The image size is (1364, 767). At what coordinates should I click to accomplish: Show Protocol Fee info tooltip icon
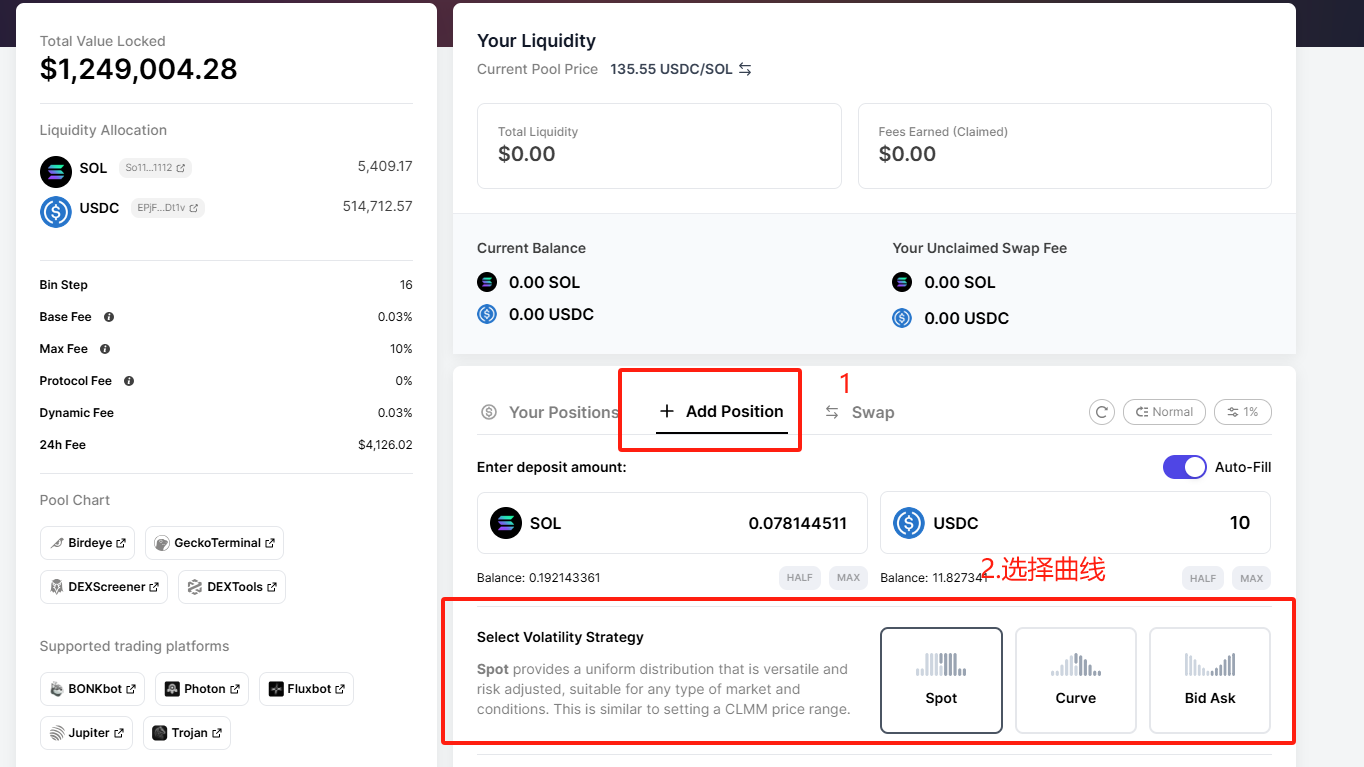point(129,381)
